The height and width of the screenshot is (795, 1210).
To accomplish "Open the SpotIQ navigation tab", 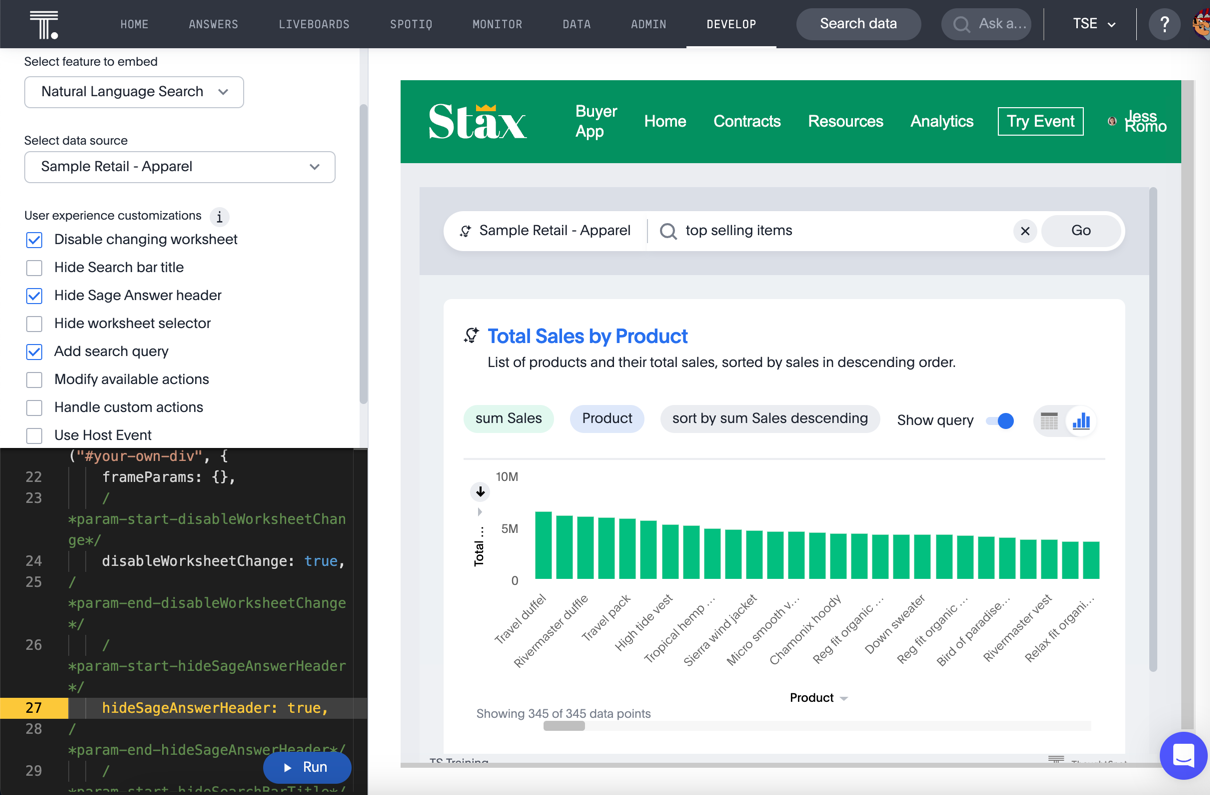I will 411,24.
